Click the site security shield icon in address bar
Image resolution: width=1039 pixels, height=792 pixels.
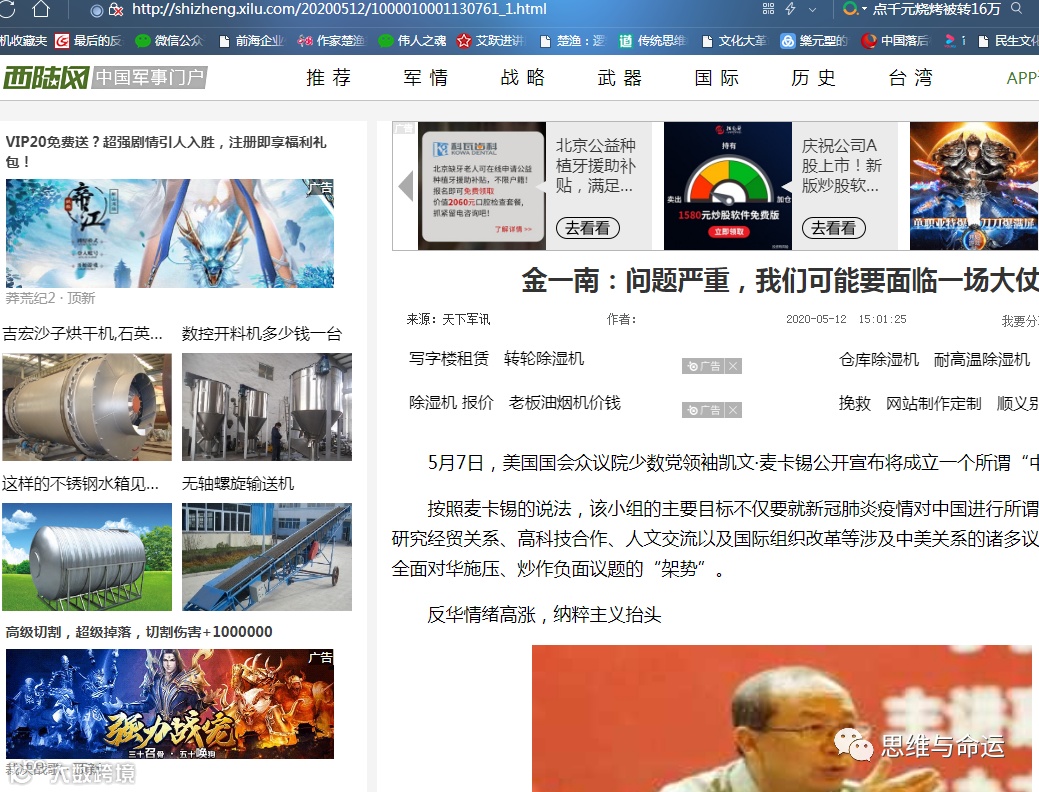point(117,10)
